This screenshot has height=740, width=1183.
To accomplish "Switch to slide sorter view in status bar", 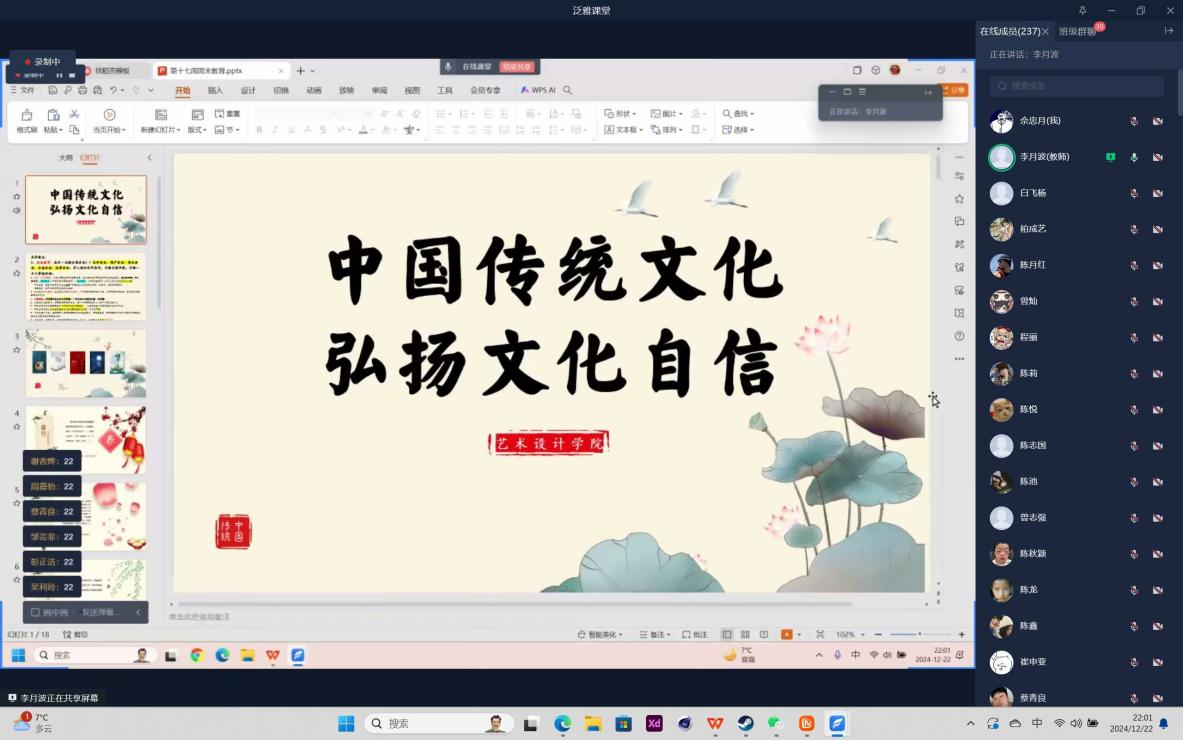I will coord(745,634).
